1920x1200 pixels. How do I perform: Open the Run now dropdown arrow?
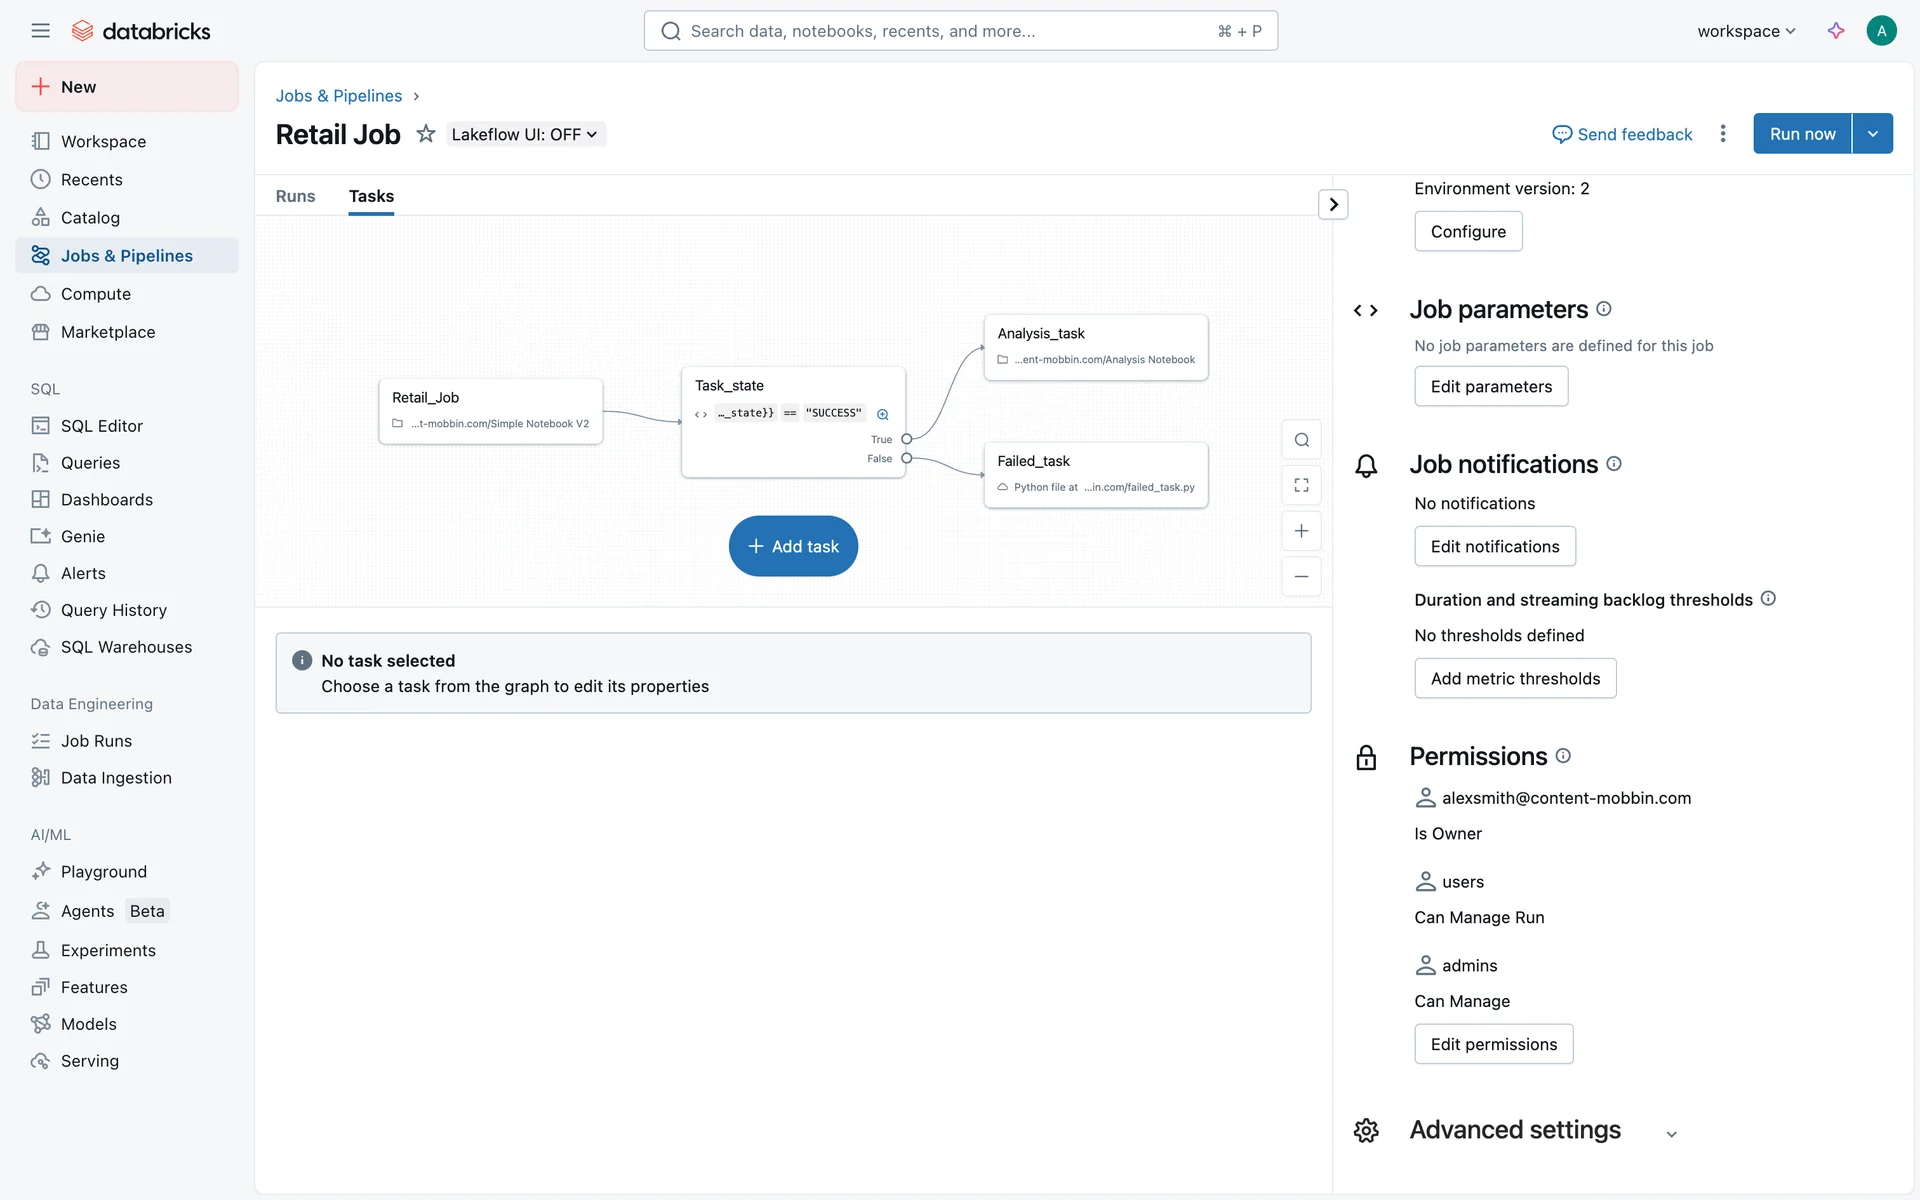tap(1873, 134)
